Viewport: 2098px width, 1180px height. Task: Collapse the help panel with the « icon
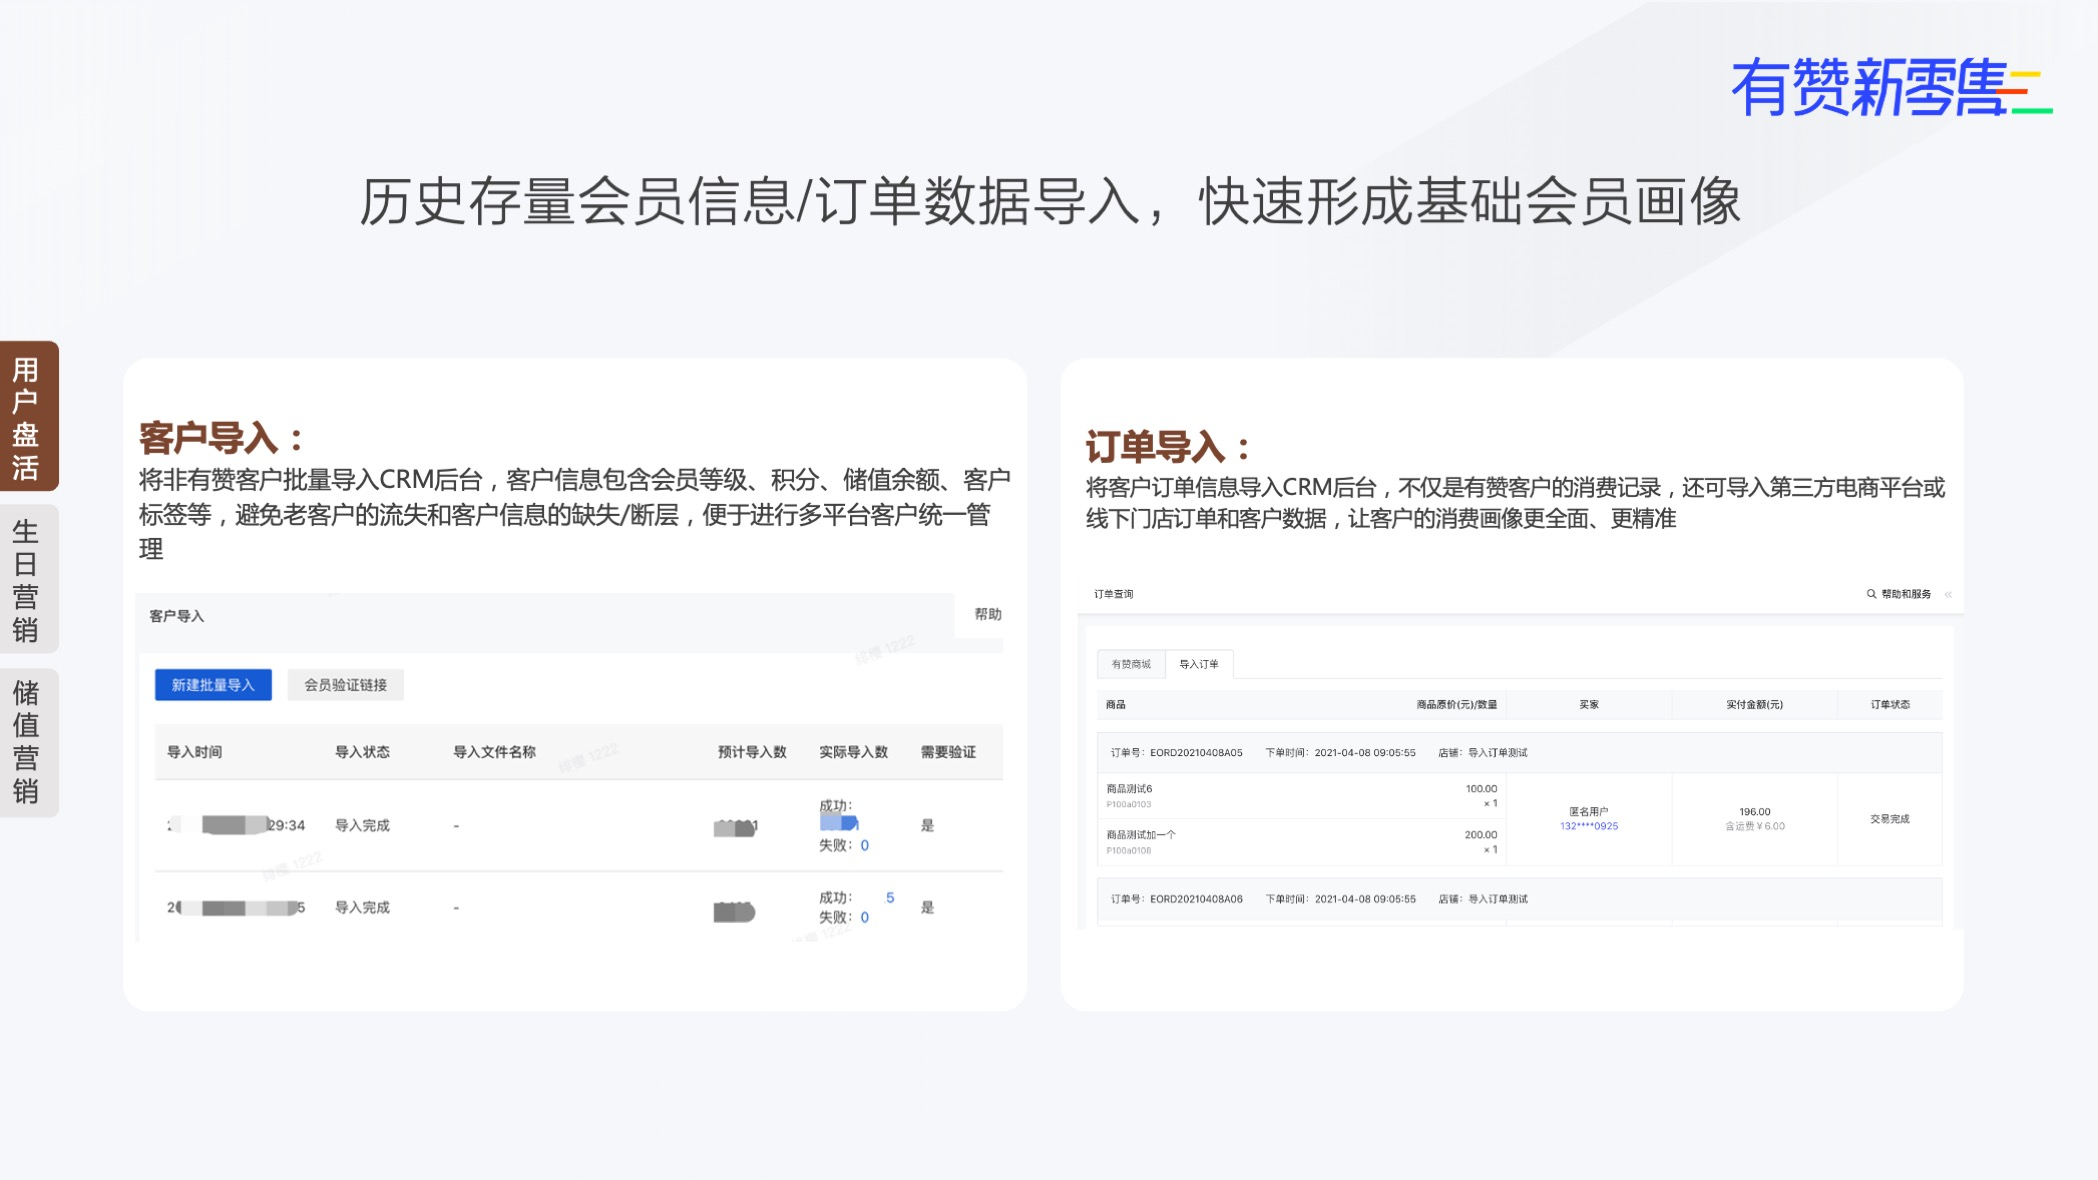pos(1948,594)
